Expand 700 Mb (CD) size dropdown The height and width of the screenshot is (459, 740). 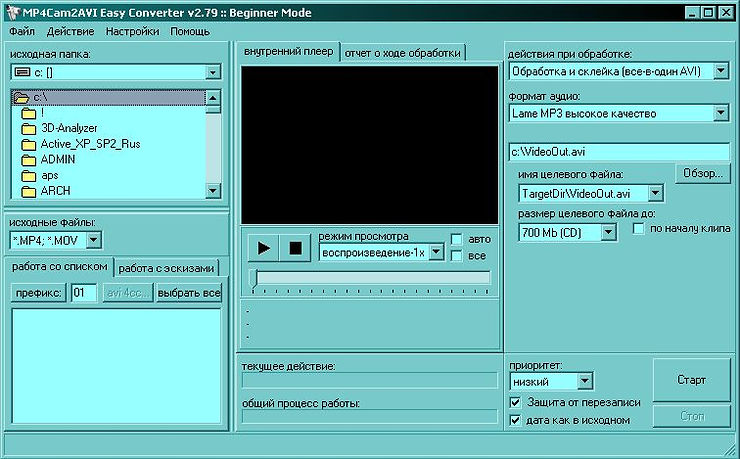click(x=608, y=232)
